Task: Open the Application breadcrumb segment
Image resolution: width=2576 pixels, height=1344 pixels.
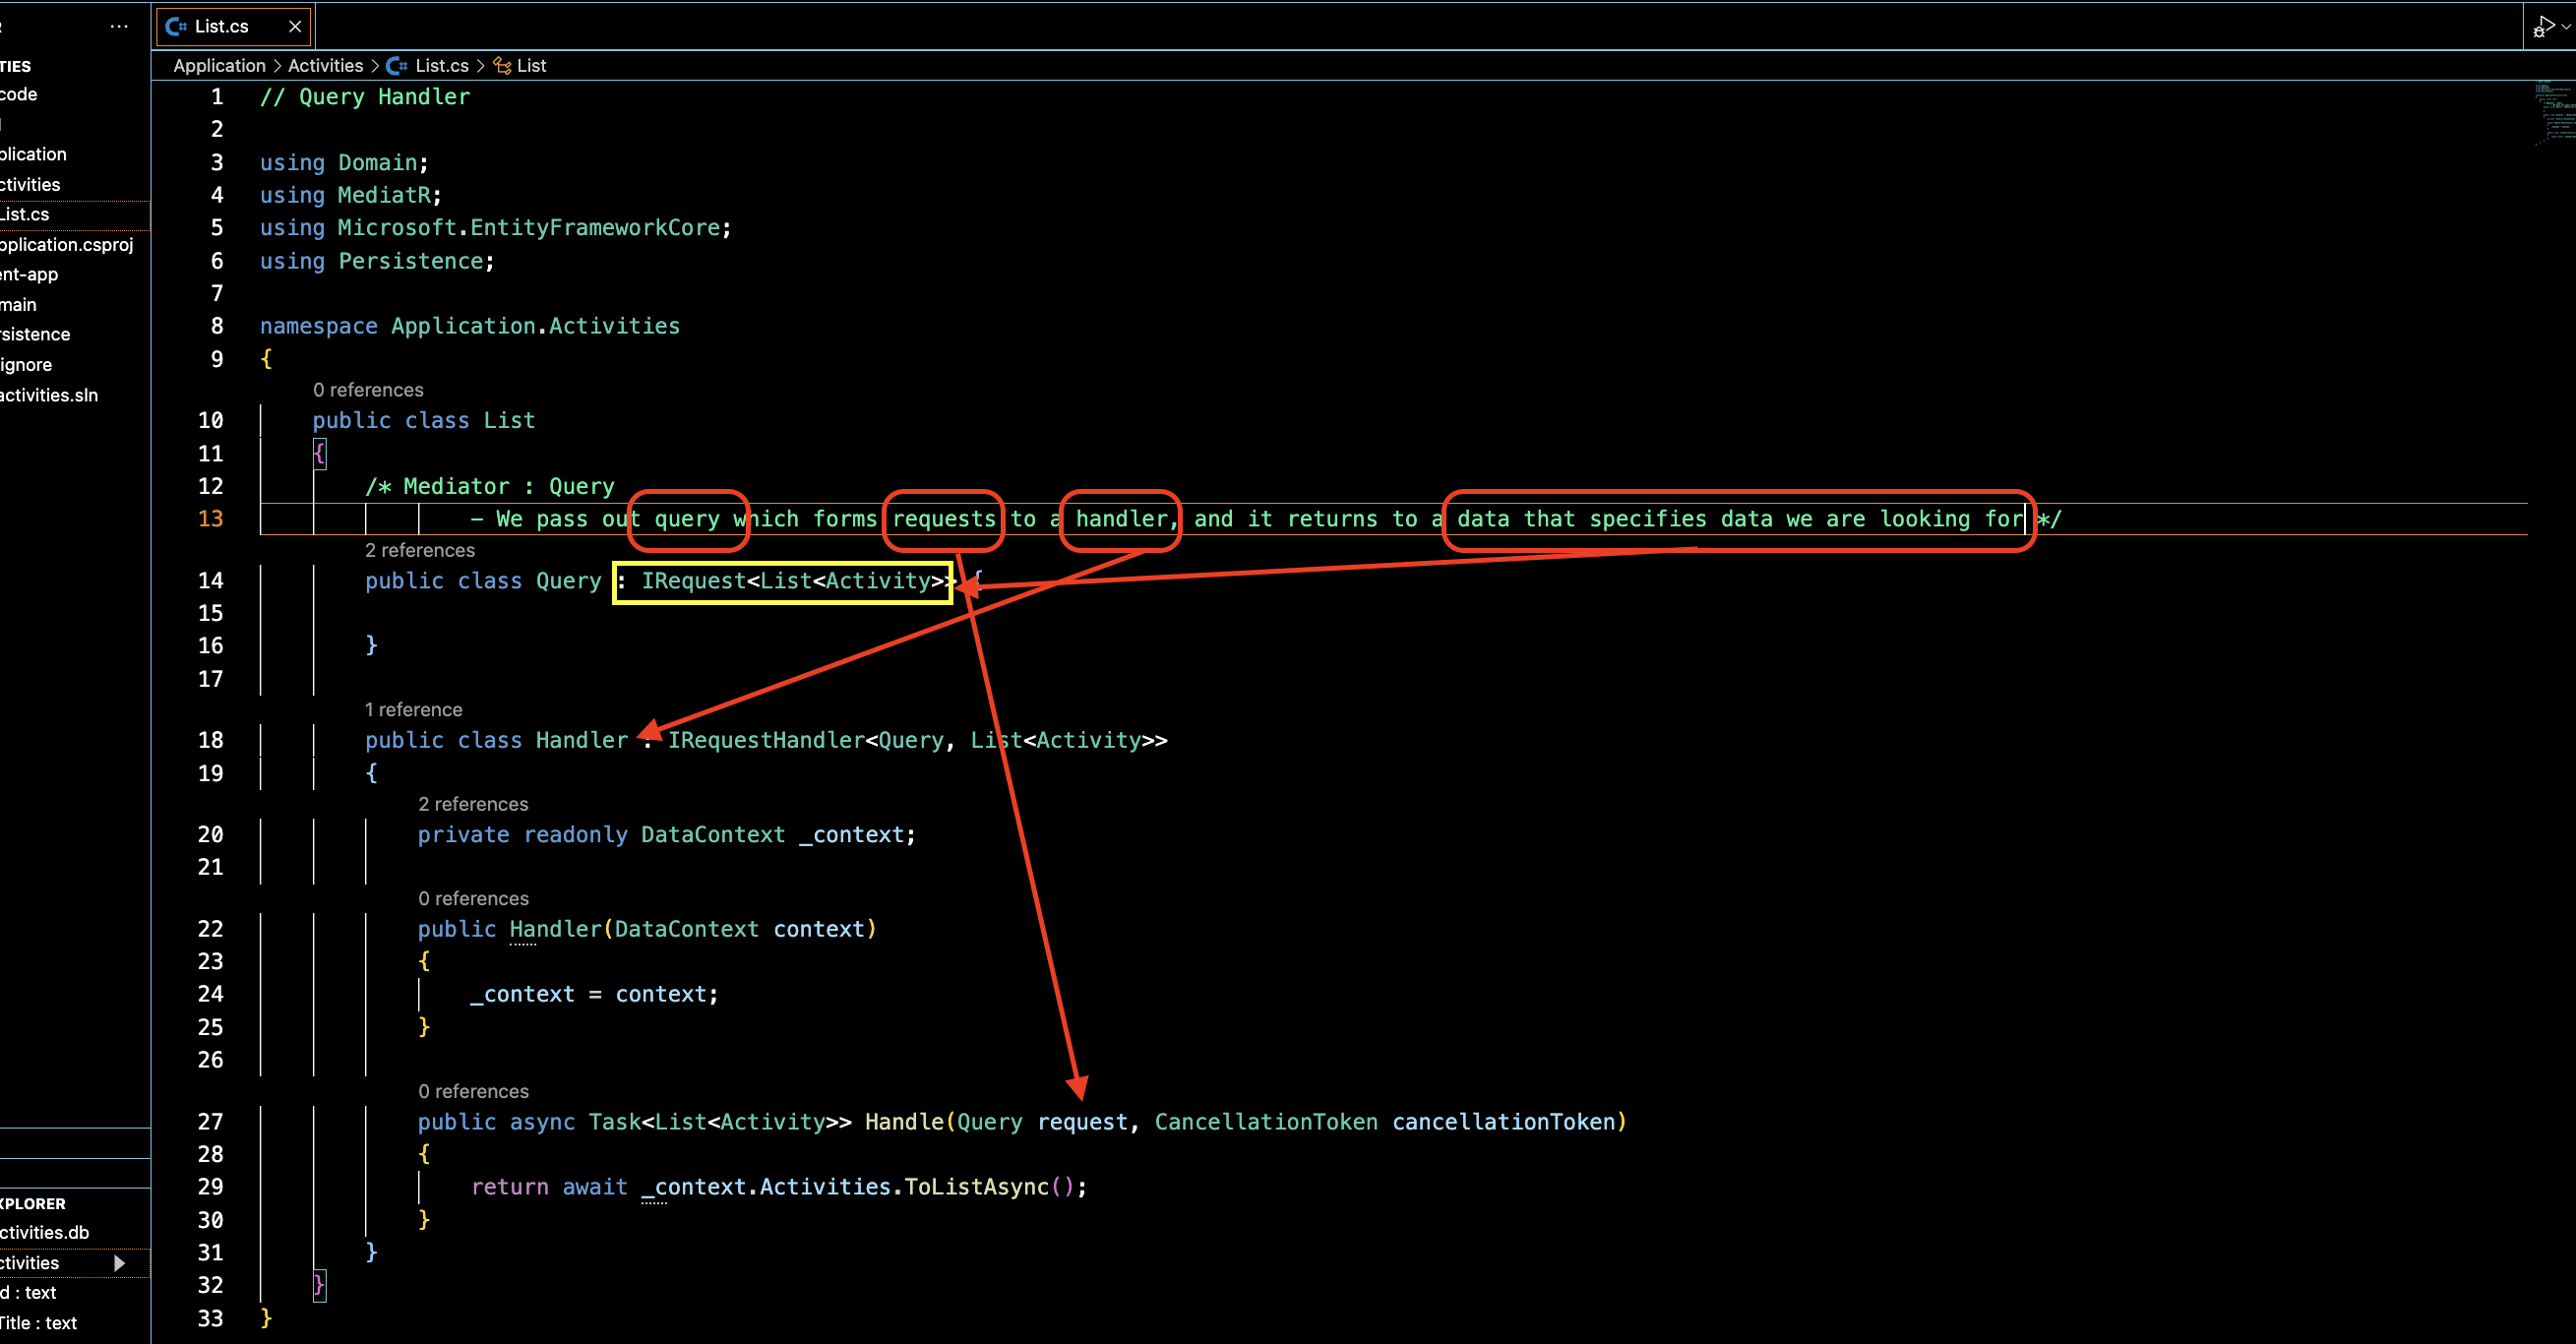Action: (219, 66)
